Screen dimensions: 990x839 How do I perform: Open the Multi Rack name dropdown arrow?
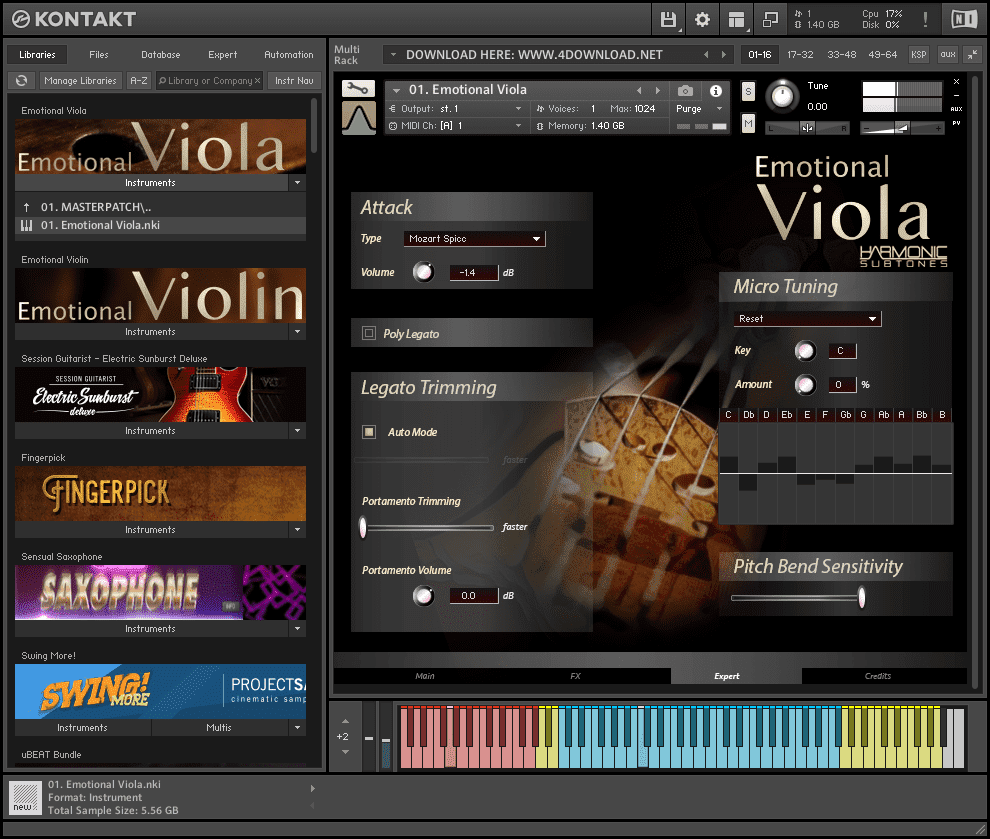[393, 55]
